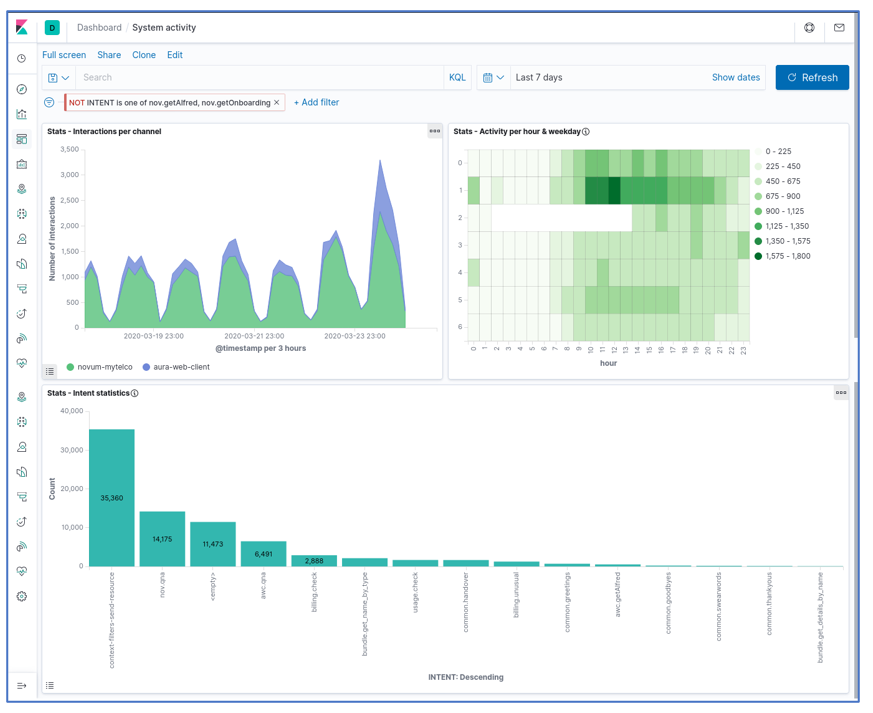Image resolution: width=873 pixels, height=713 pixels.
Task: Click Full screen
Action: [x=64, y=55]
